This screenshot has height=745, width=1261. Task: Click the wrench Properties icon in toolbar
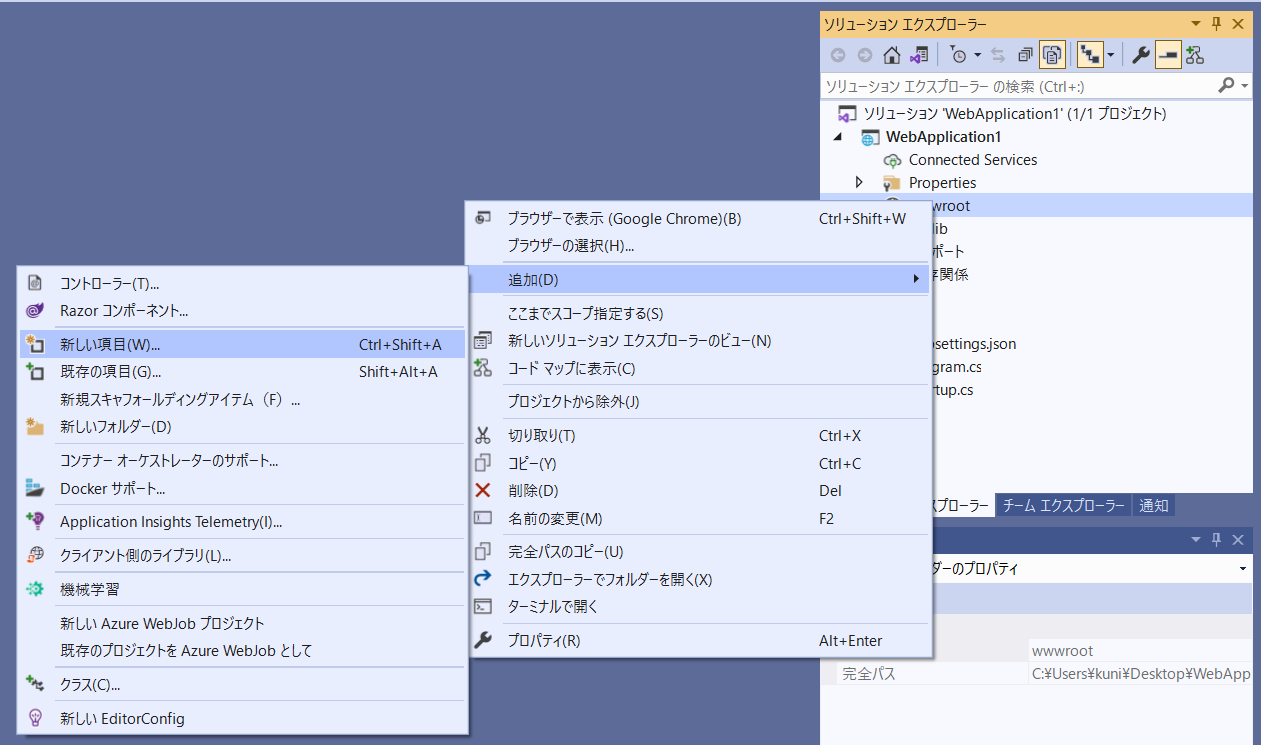coord(1140,56)
